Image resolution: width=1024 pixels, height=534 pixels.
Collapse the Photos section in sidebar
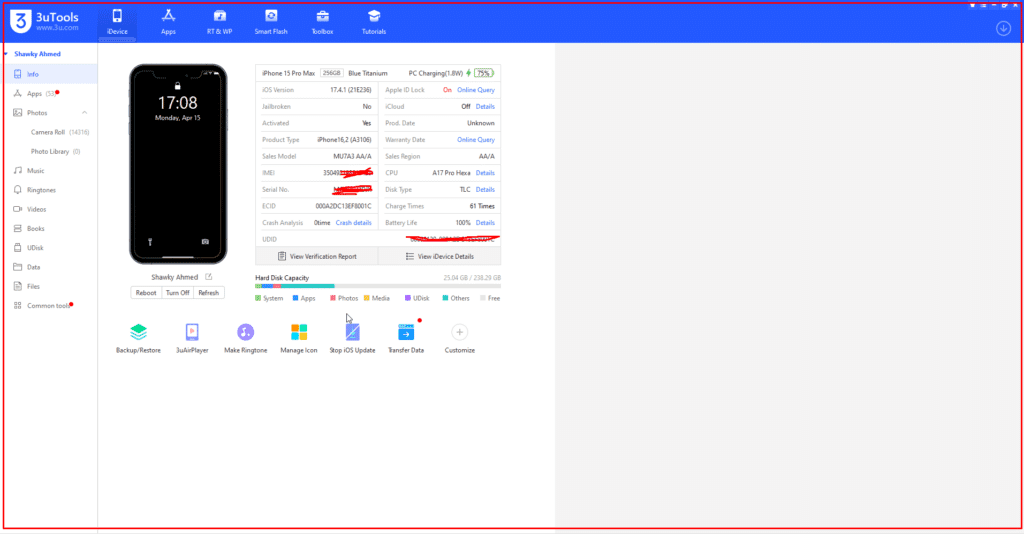tap(84, 113)
